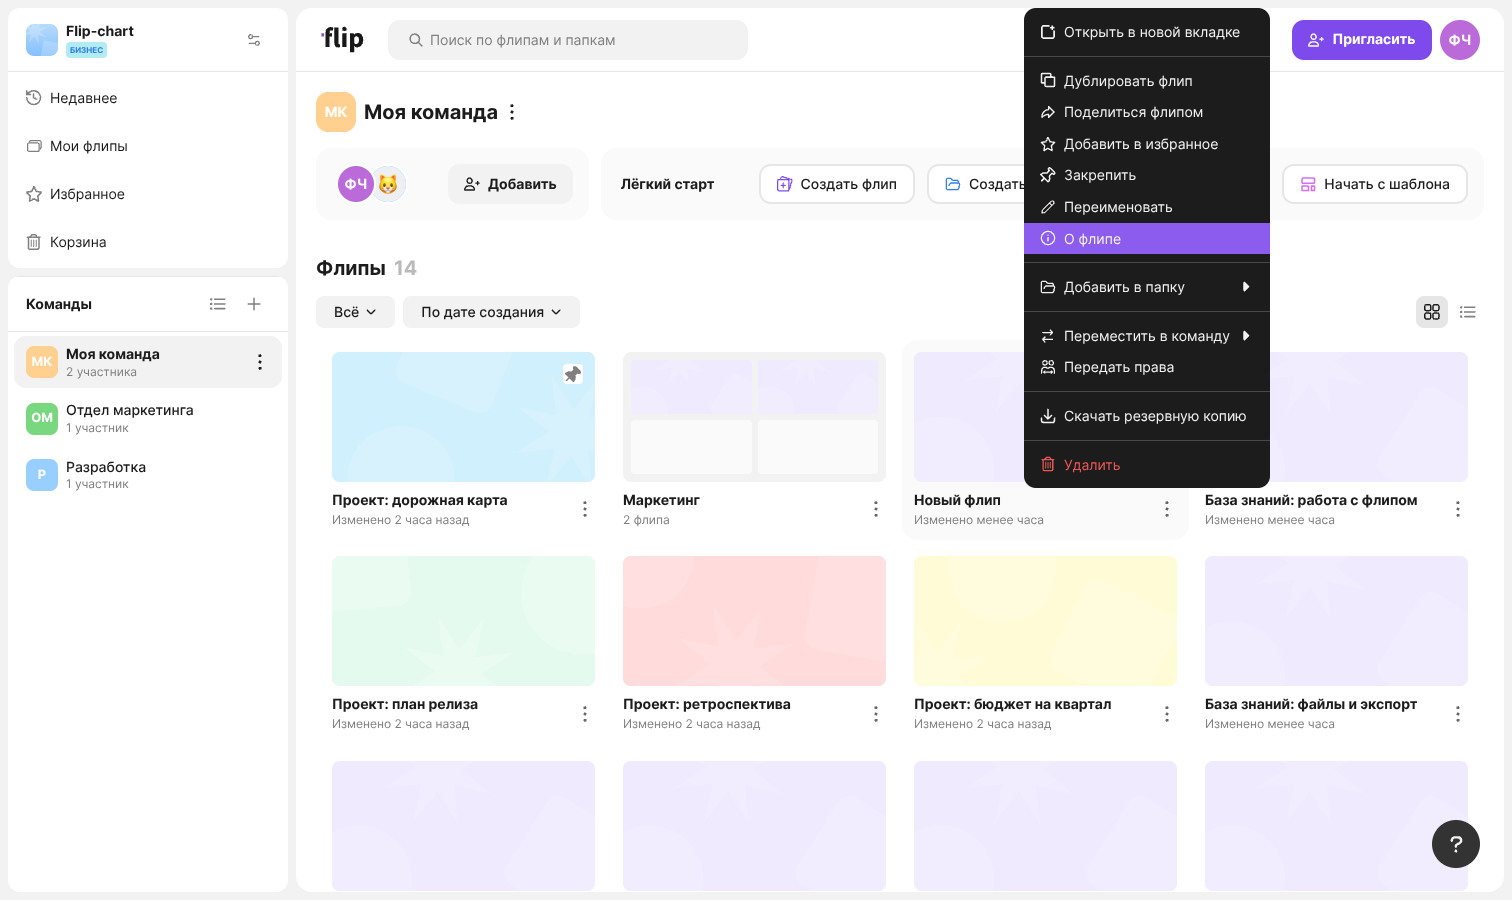Screen dimensions: 1512x900
Task: Choose Поделиться флипом from menu
Action: [x=1147, y=112]
